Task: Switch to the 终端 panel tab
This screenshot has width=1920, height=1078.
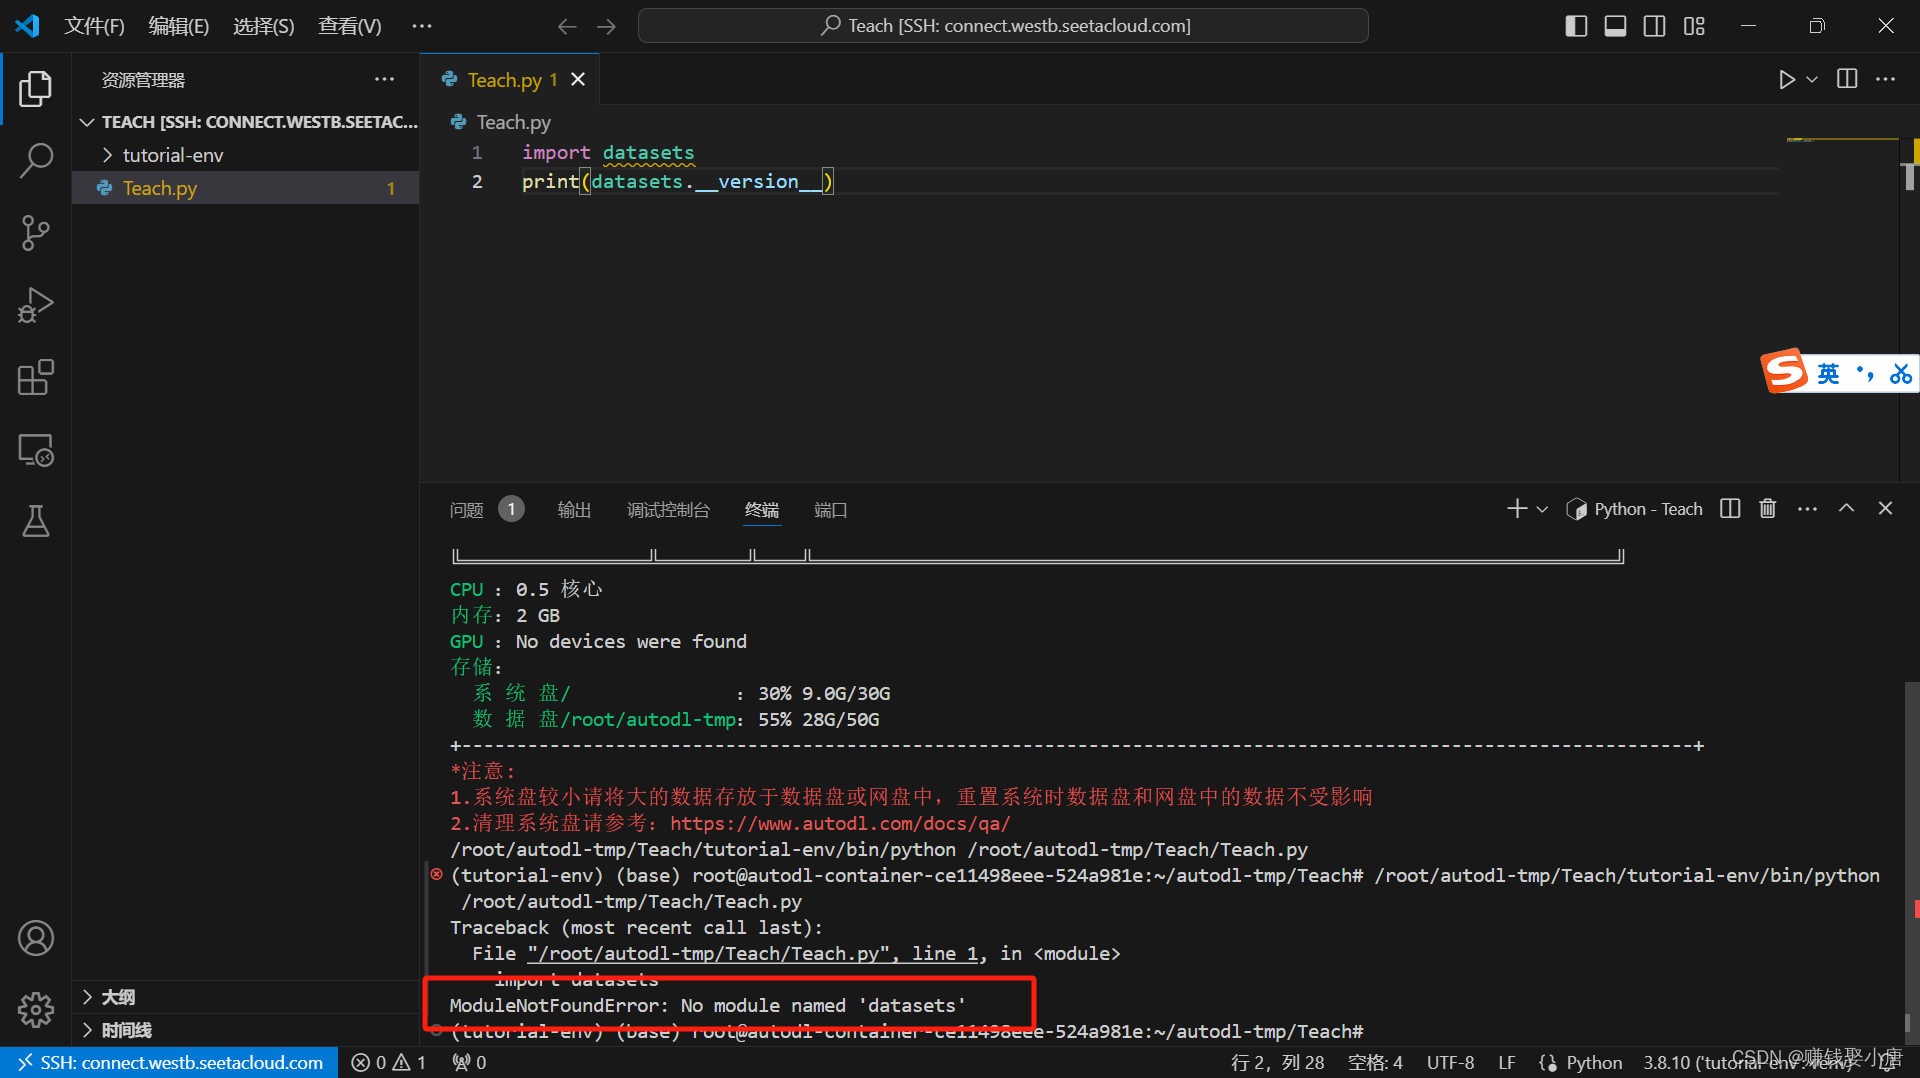Action: [762, 510]
